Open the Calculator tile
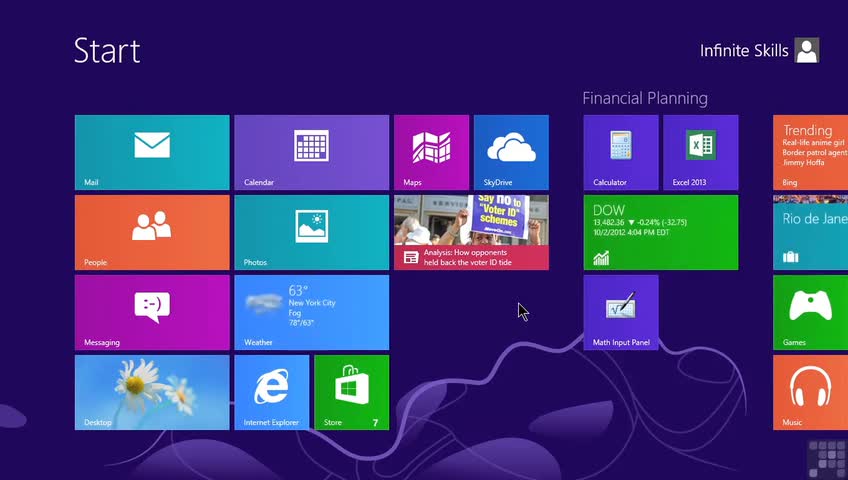The width and height of the screenshot is (848, 480). (x=621, y=152)
